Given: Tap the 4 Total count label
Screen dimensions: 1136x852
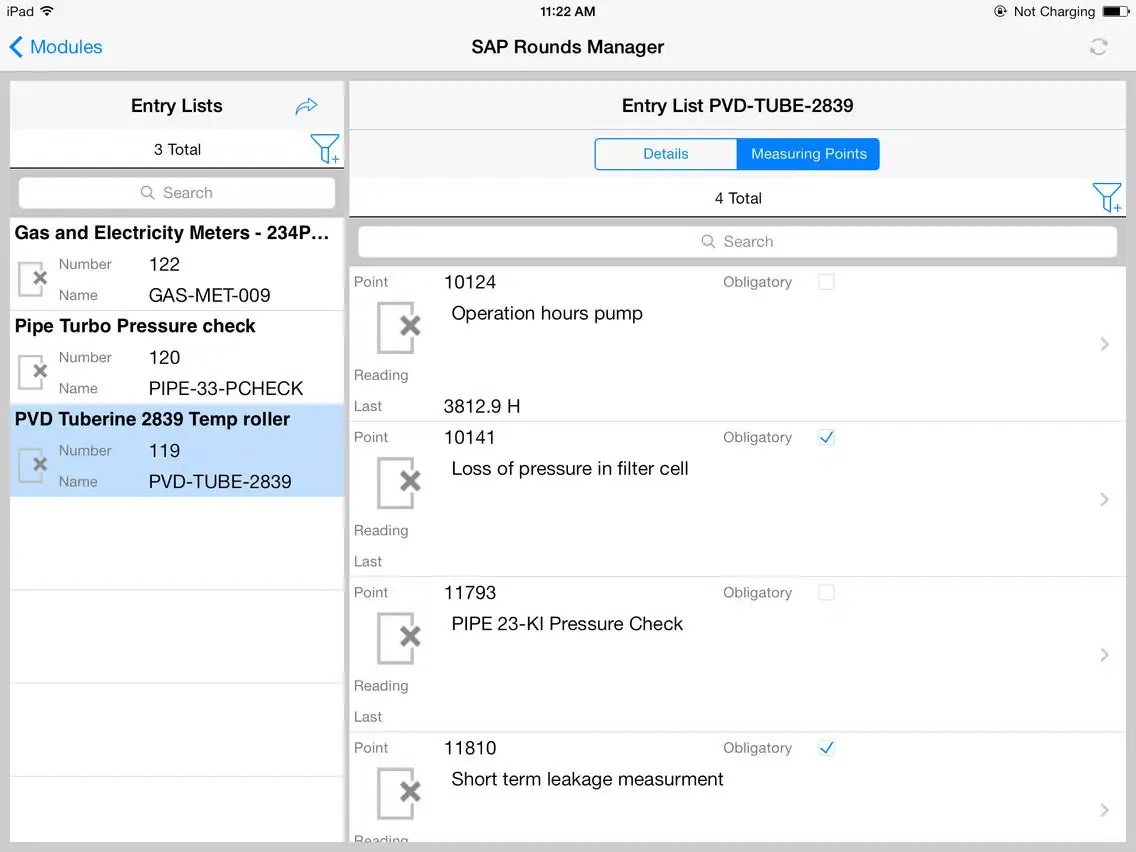Looking at the screenshot, I should pos(738,199).
